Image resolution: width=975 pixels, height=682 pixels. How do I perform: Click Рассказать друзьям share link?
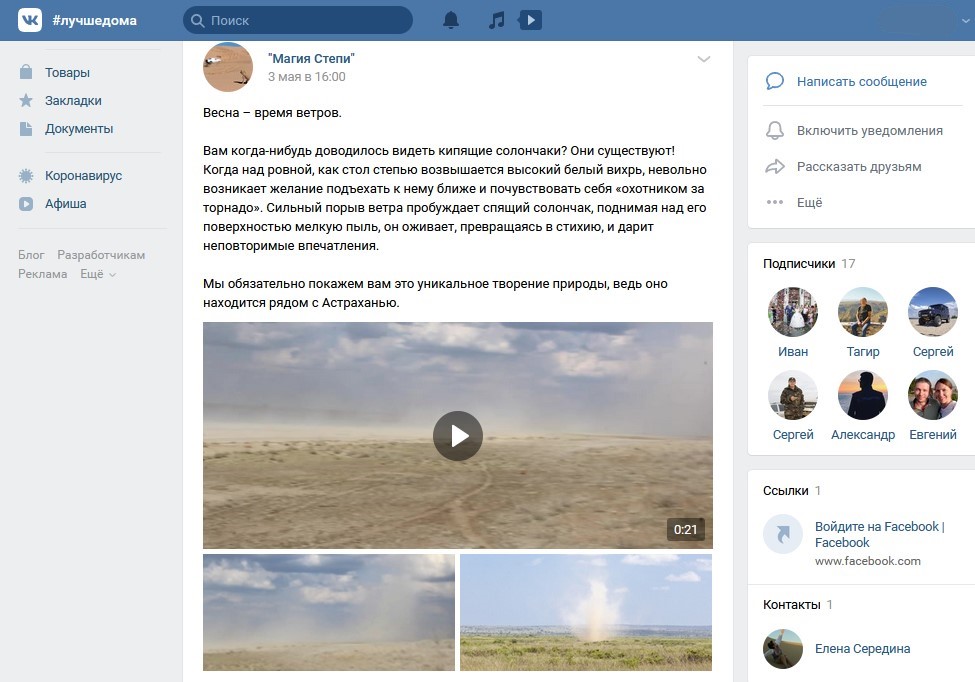click(x=859, y=167)
